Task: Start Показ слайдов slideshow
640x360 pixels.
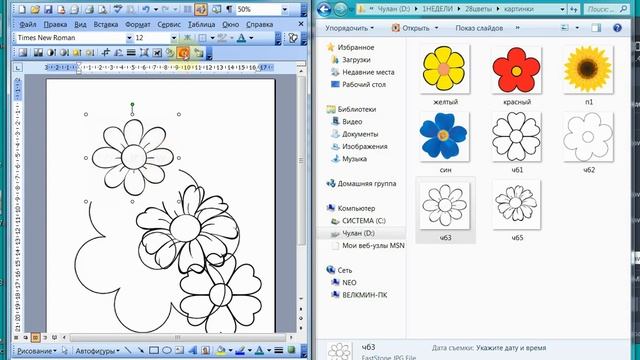Action: coord(479,28)
